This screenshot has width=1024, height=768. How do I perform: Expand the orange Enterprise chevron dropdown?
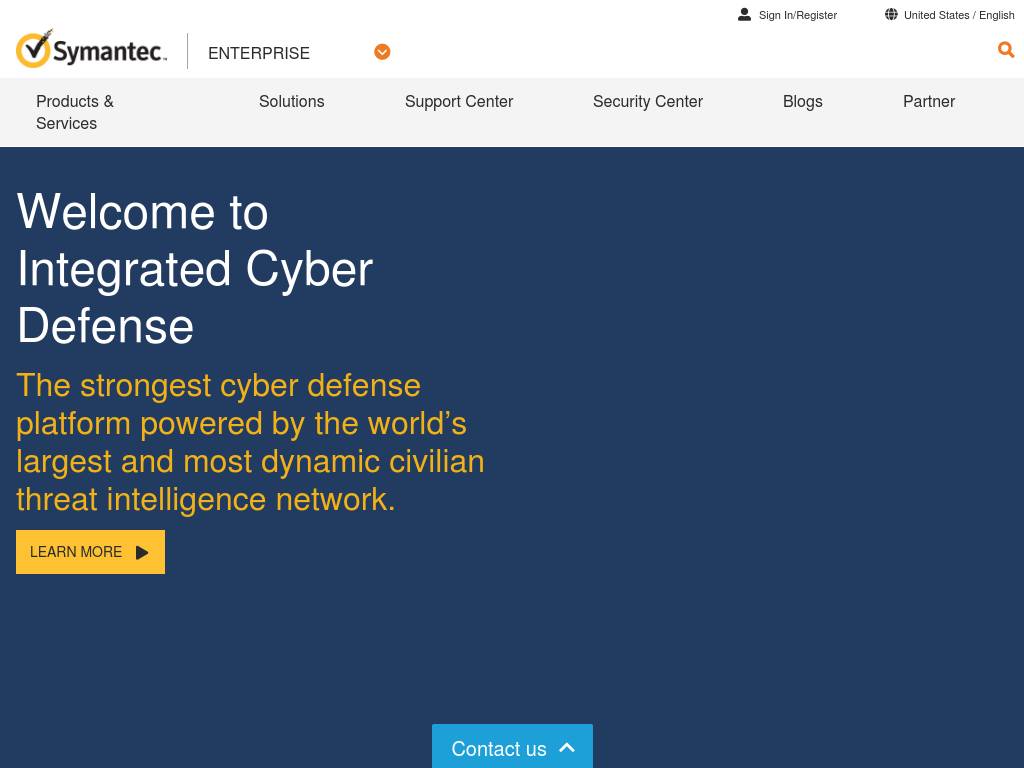point(382,52)
